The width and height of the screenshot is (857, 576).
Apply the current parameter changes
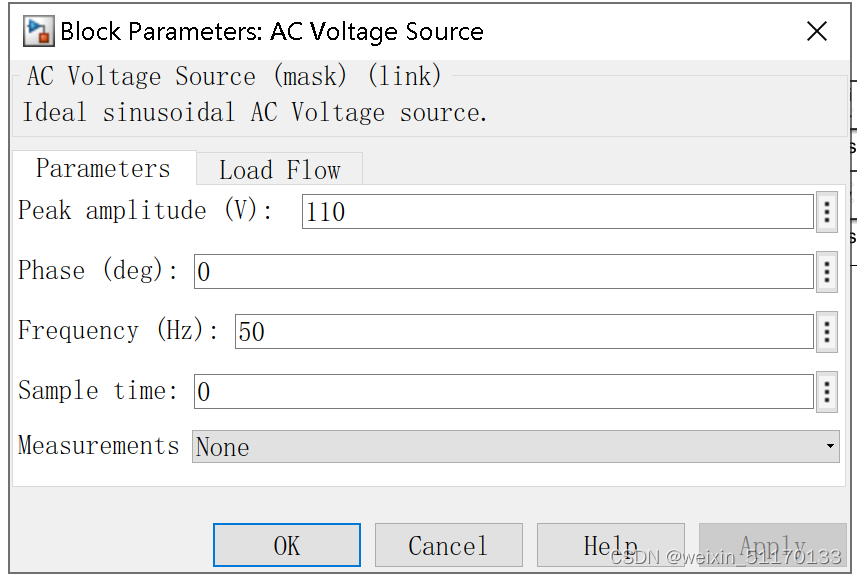tap(771, 545)
